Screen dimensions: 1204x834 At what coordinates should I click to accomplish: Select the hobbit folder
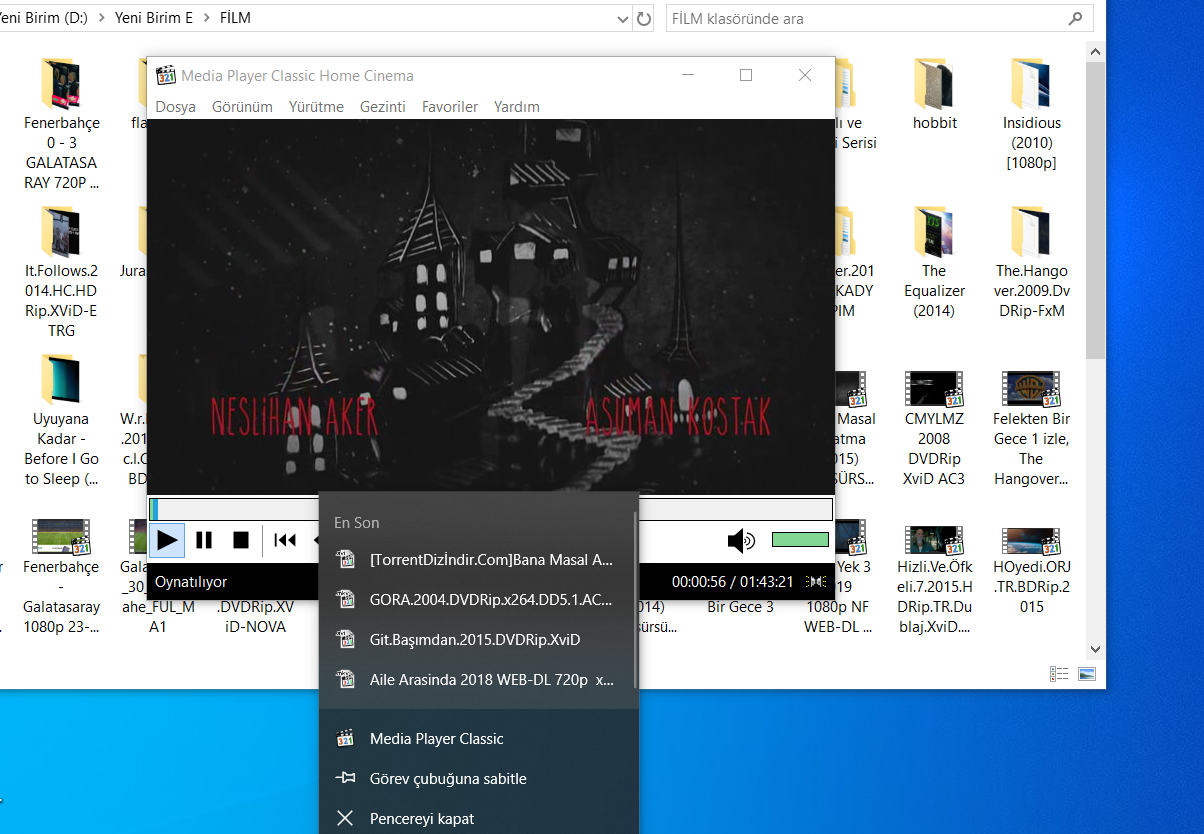[935, 95]
